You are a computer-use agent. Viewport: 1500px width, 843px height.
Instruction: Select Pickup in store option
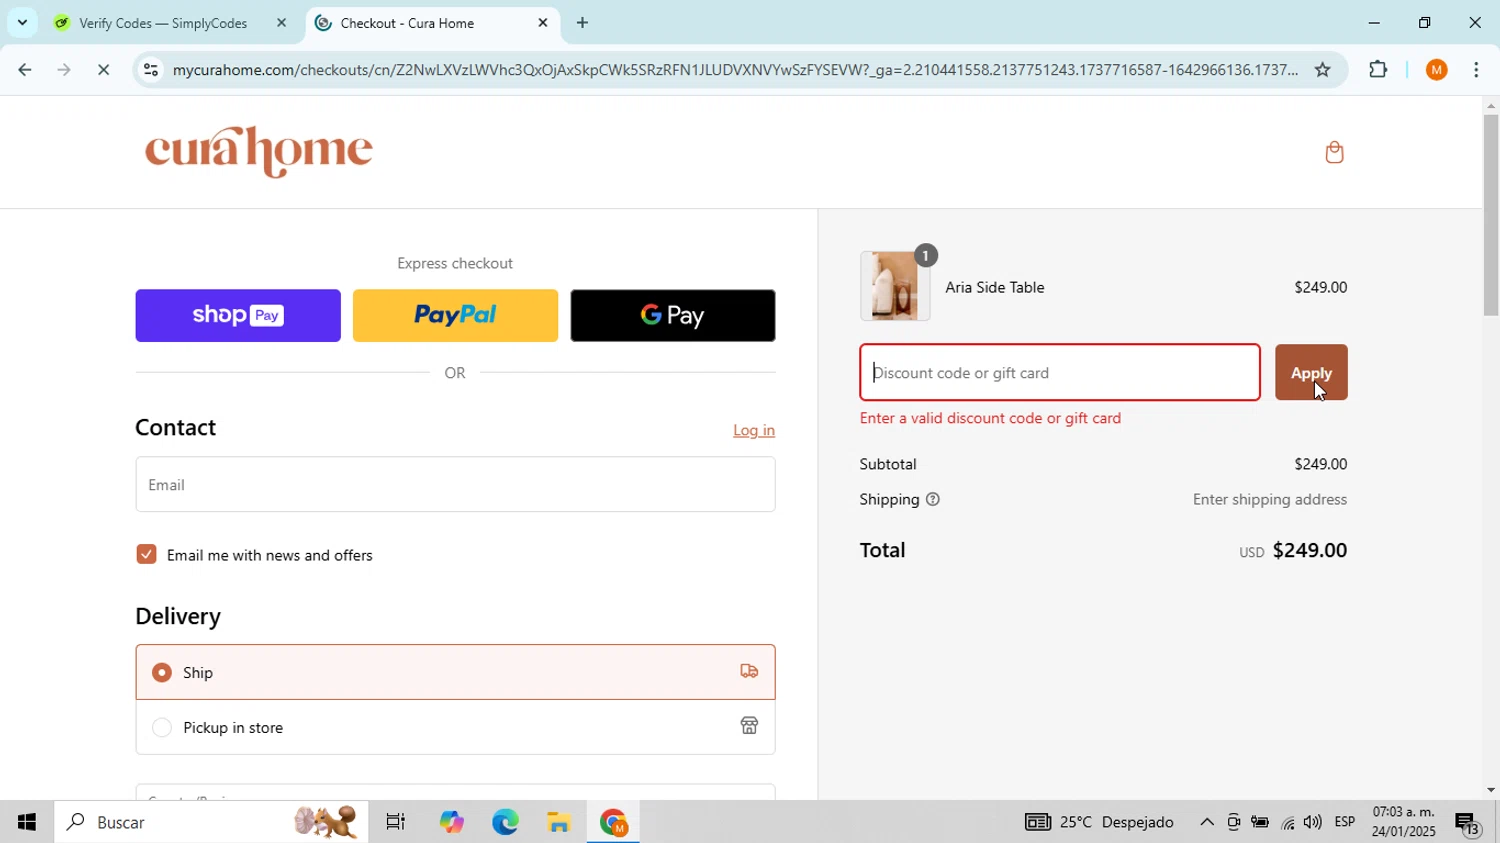point(455,727)
